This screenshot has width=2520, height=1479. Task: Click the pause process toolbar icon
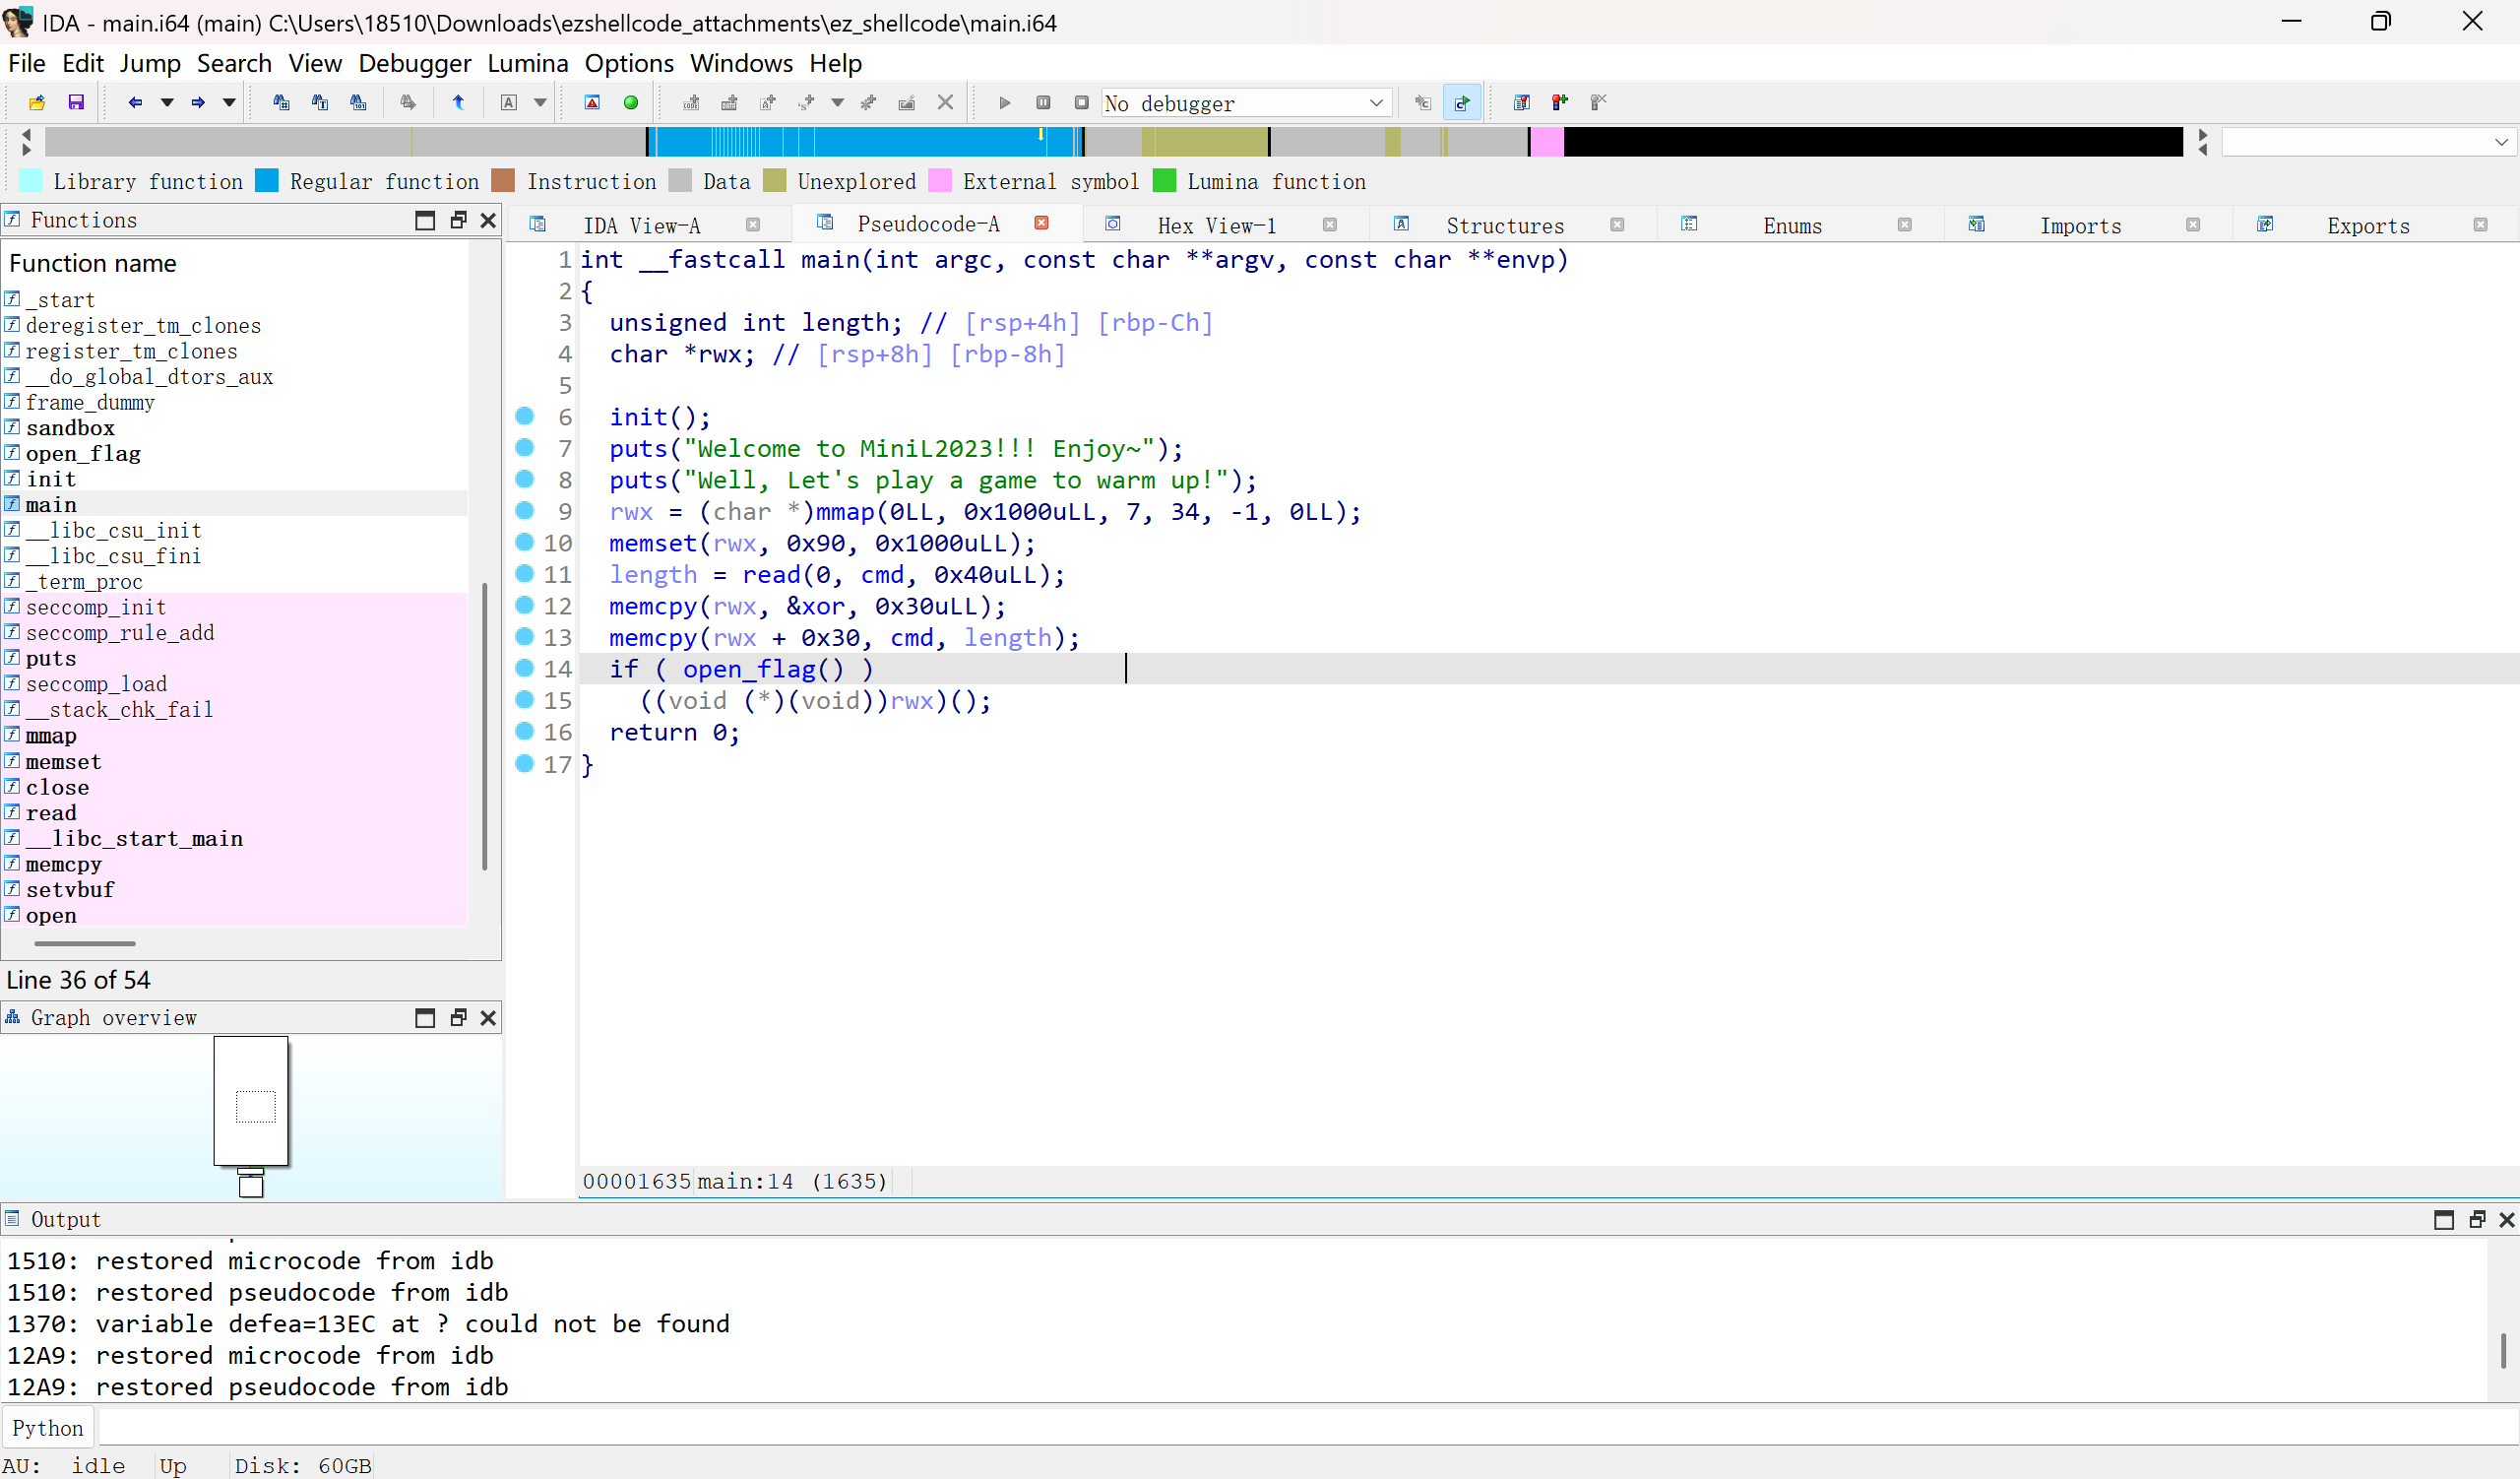1043,103
